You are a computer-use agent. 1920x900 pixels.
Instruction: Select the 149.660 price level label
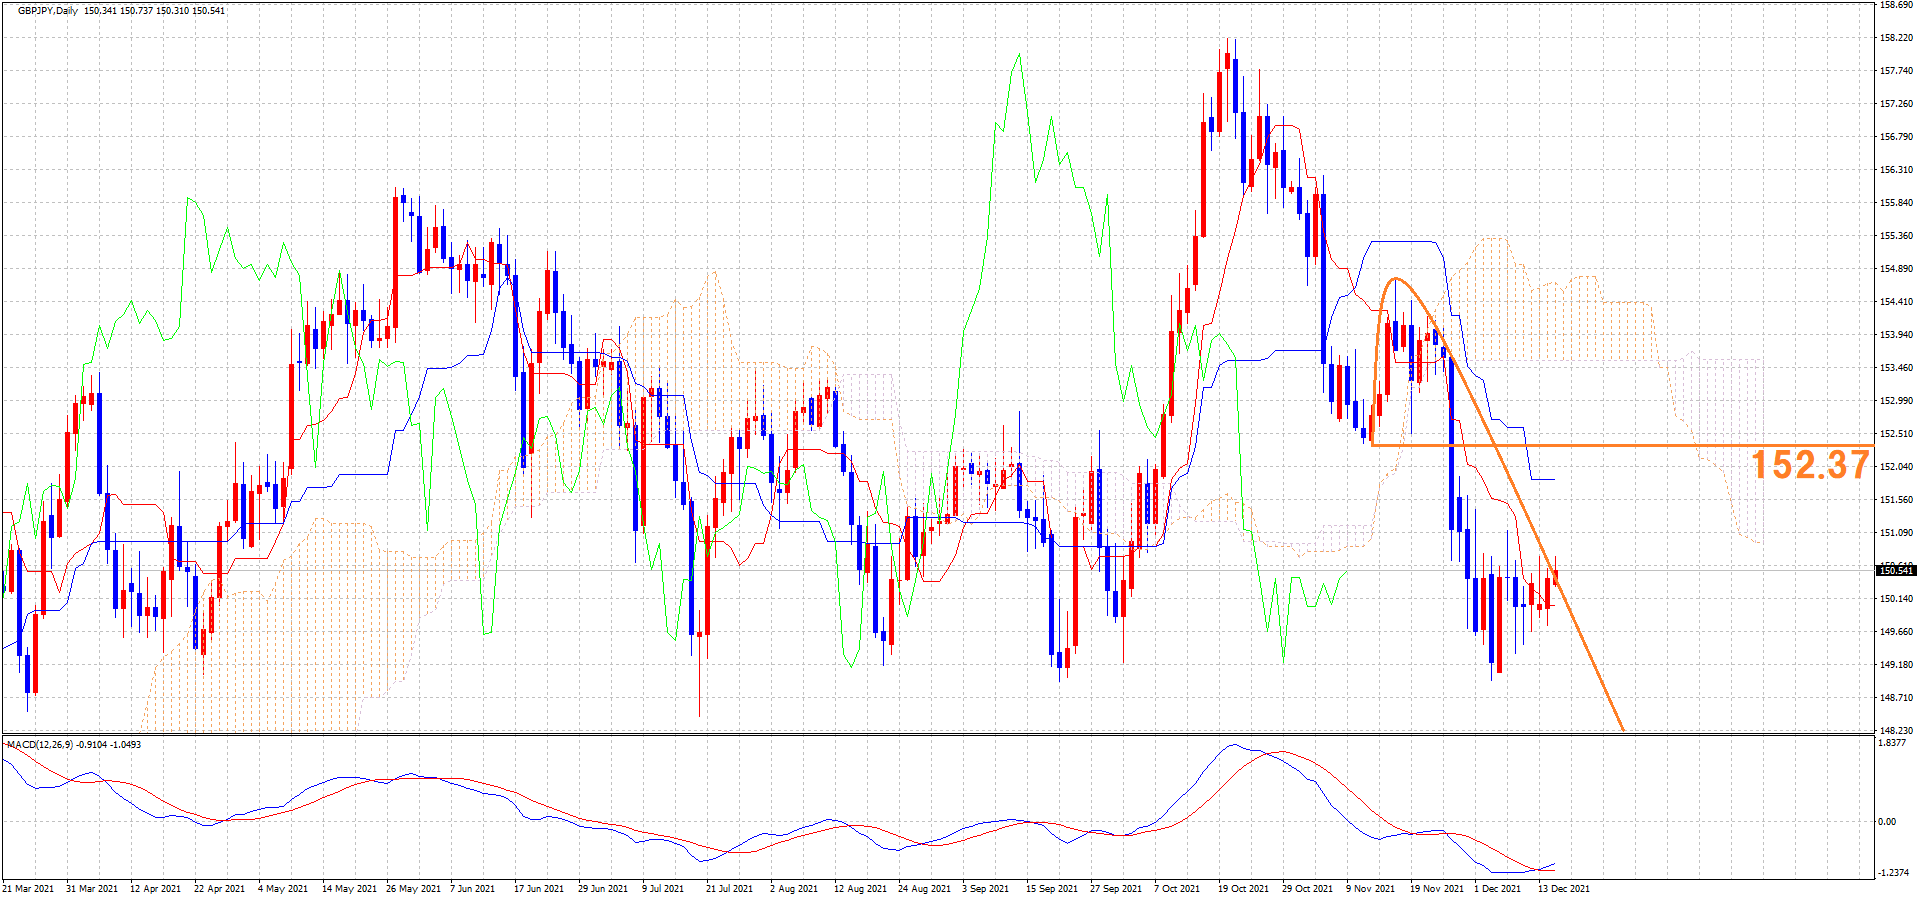(x=1897, y=632)
